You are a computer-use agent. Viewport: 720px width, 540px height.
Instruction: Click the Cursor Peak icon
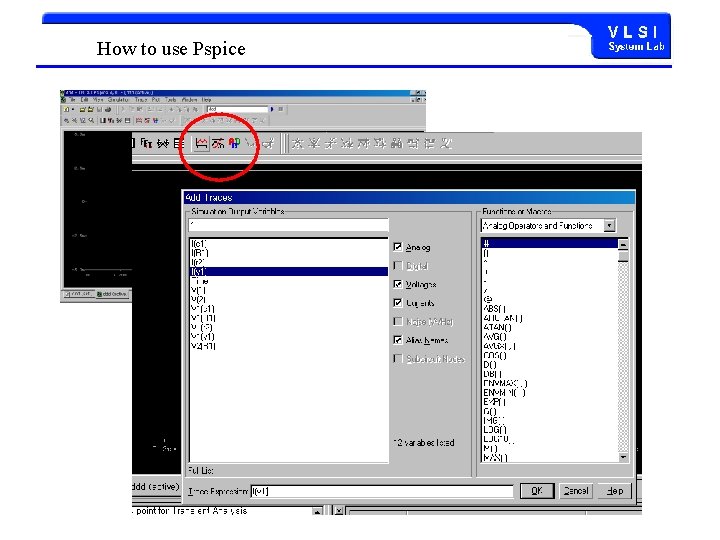point(298,143)
